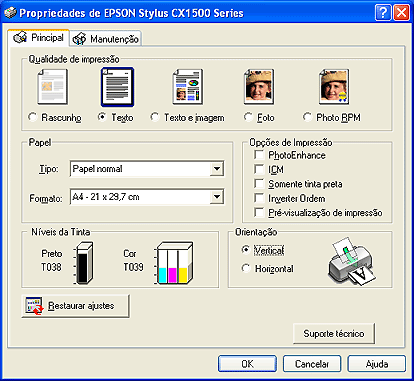This screenshot has height=381, width=414.
Task: Click the question mark help button in title bar
Action: click(383, 13)
